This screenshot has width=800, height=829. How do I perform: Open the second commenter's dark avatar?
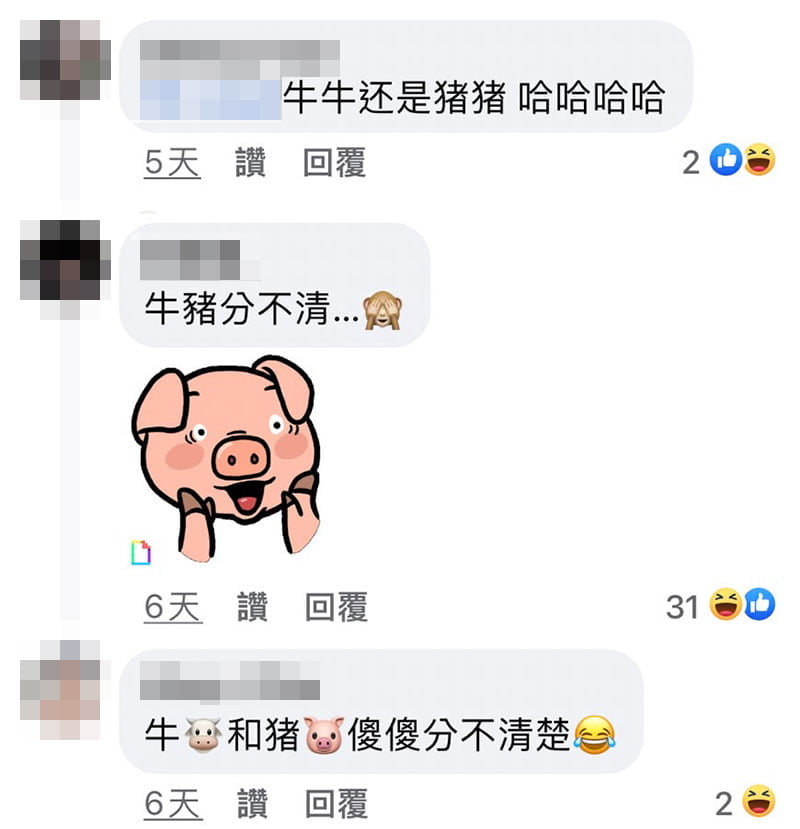pos(65,260)
